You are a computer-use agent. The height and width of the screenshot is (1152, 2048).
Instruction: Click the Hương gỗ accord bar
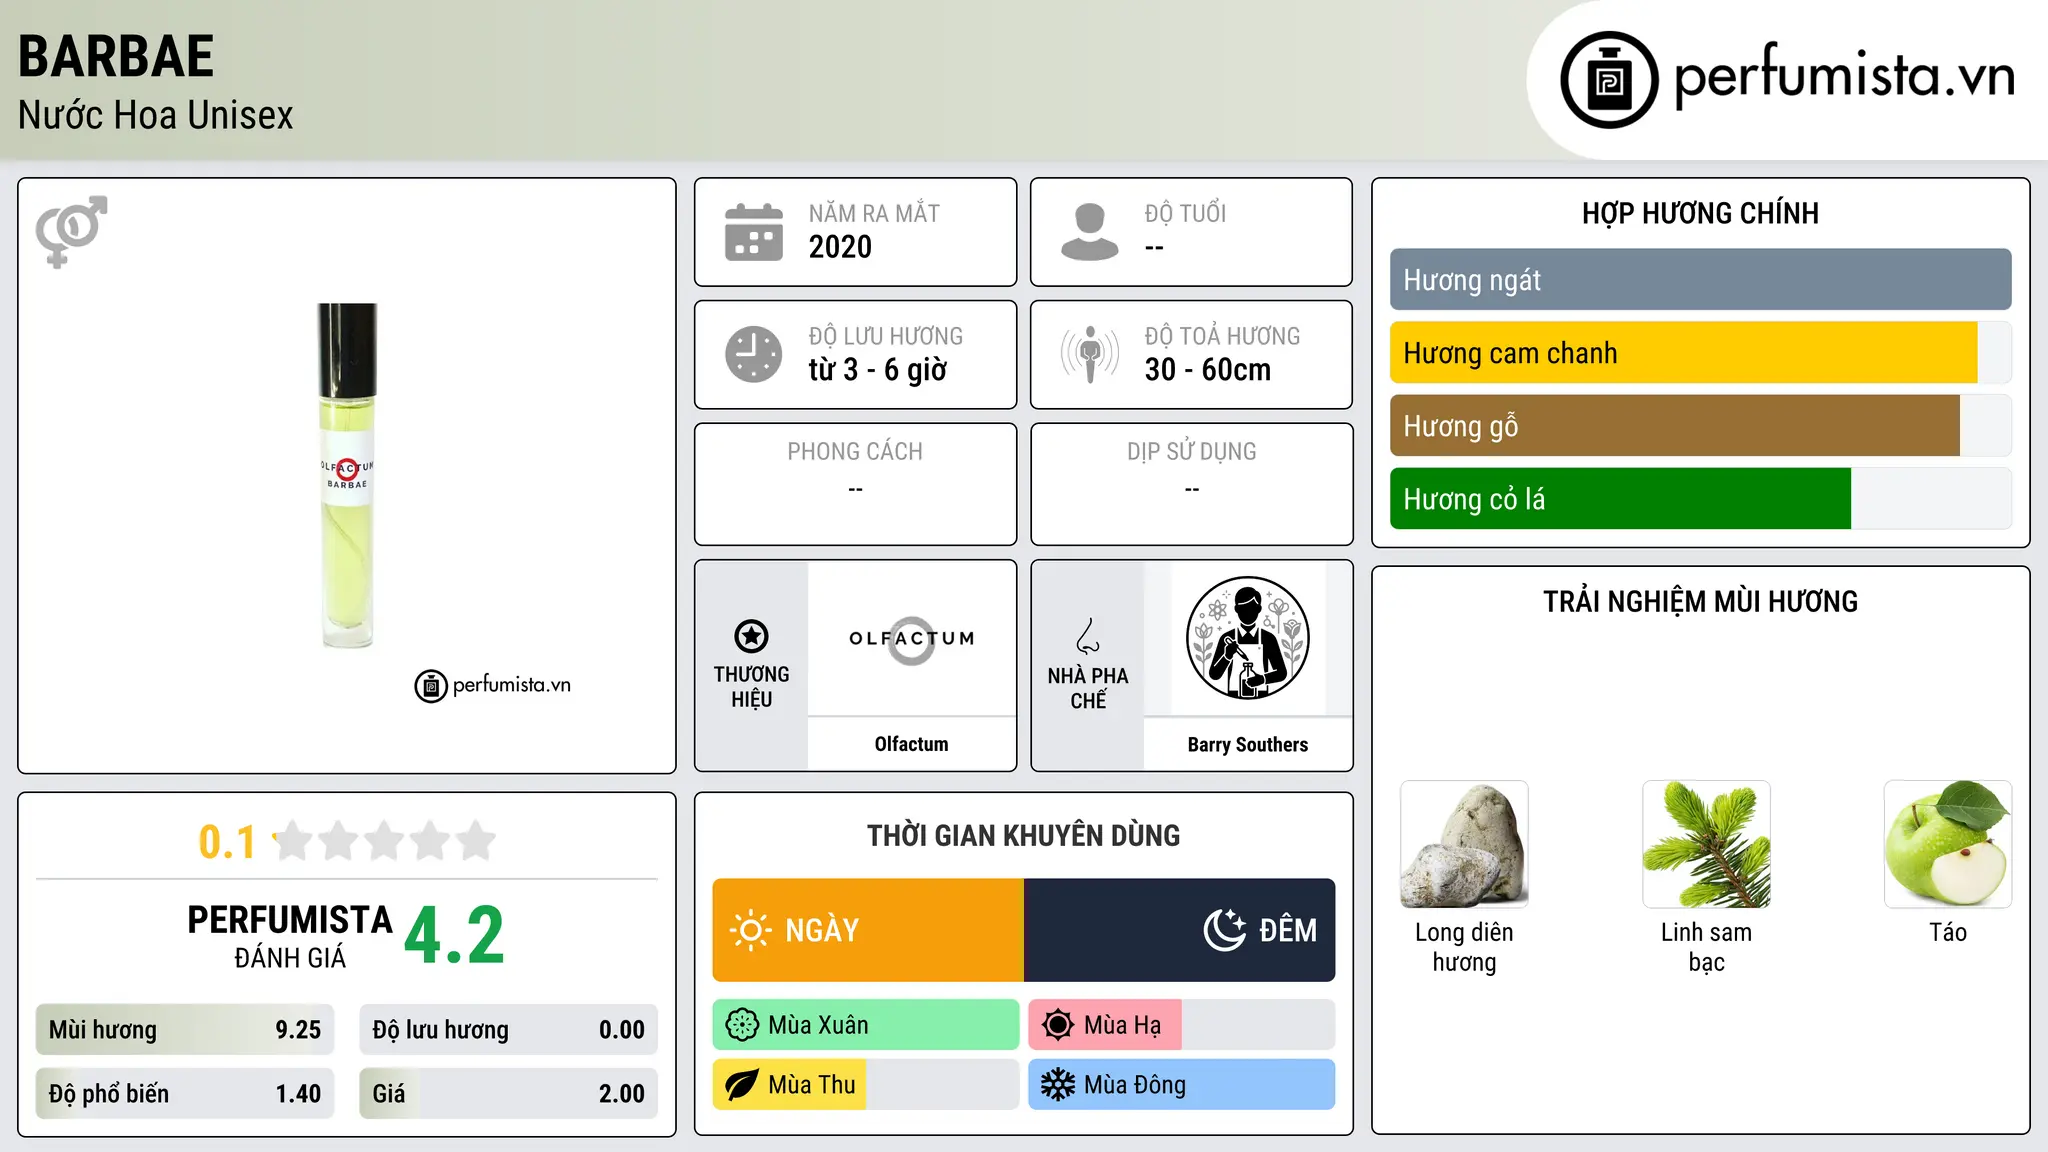pos(1700,425)
